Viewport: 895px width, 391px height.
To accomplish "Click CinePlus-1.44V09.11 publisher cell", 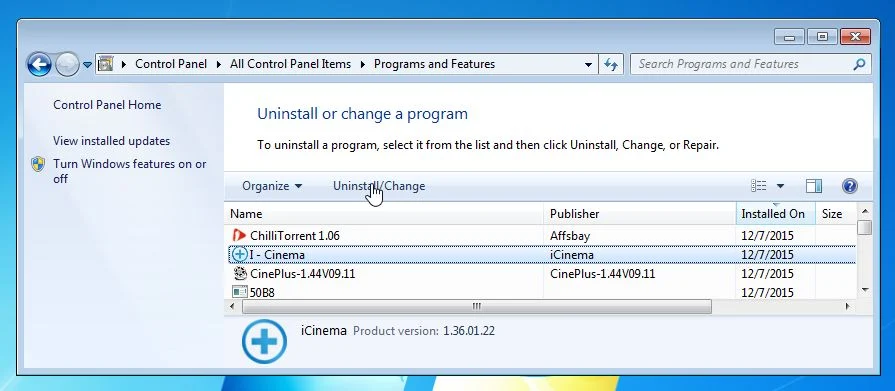I will click(603, 274).
